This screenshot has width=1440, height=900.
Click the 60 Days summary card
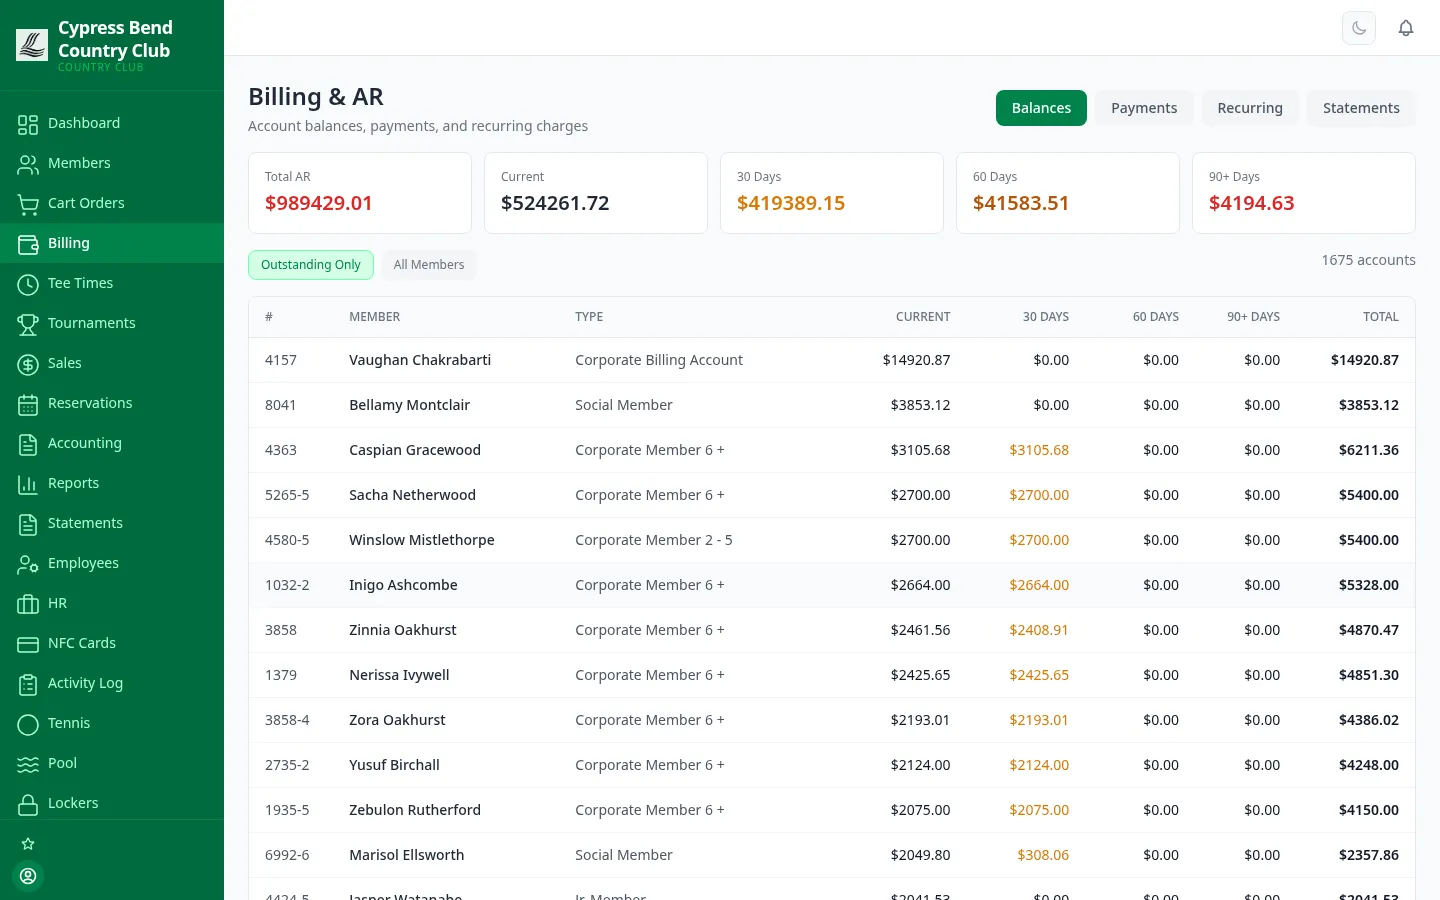click(1068, 193)
